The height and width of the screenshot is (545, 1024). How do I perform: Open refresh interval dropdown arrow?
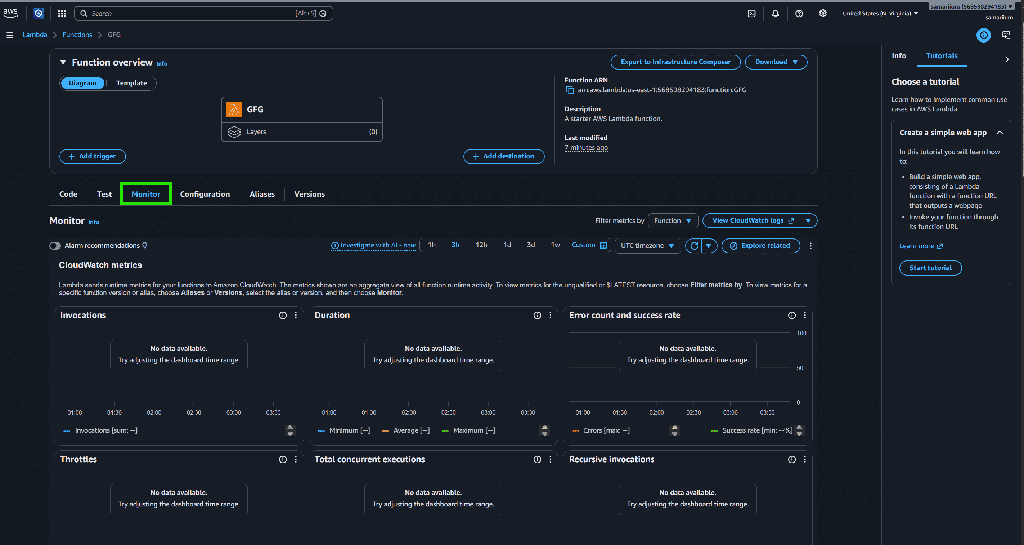click(709, 246)
